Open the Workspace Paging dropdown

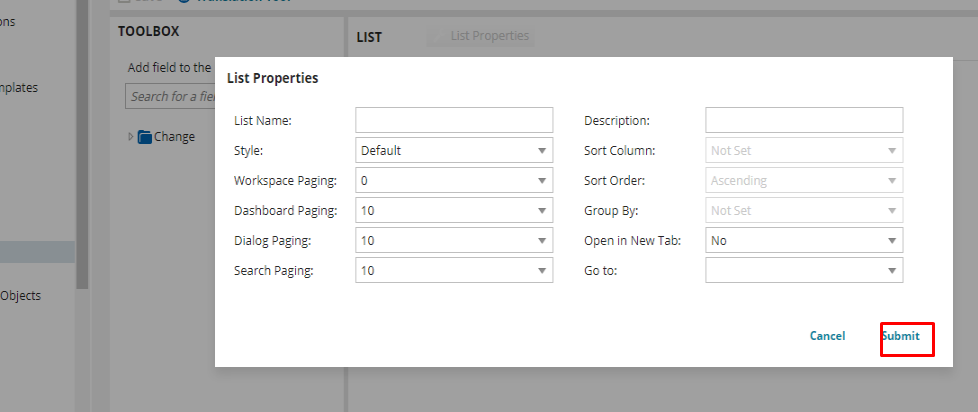click(453, 181)
